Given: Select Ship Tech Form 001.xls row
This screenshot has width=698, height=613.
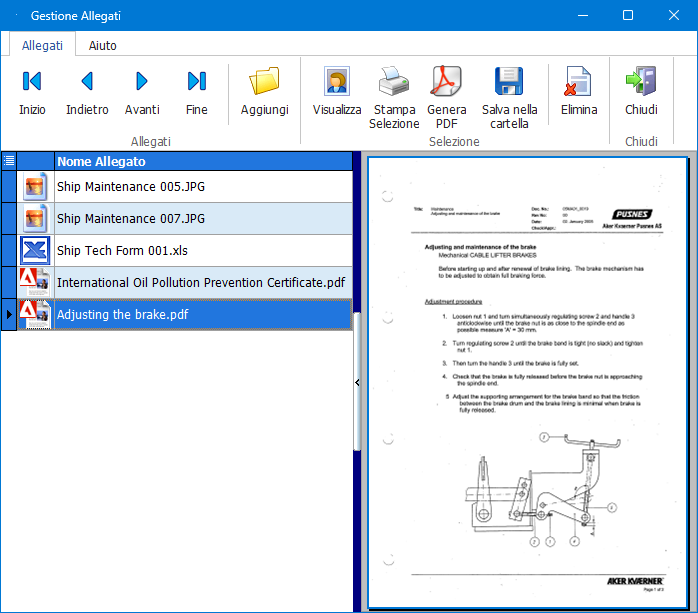Looking at the screenshot, I should 185,251.
